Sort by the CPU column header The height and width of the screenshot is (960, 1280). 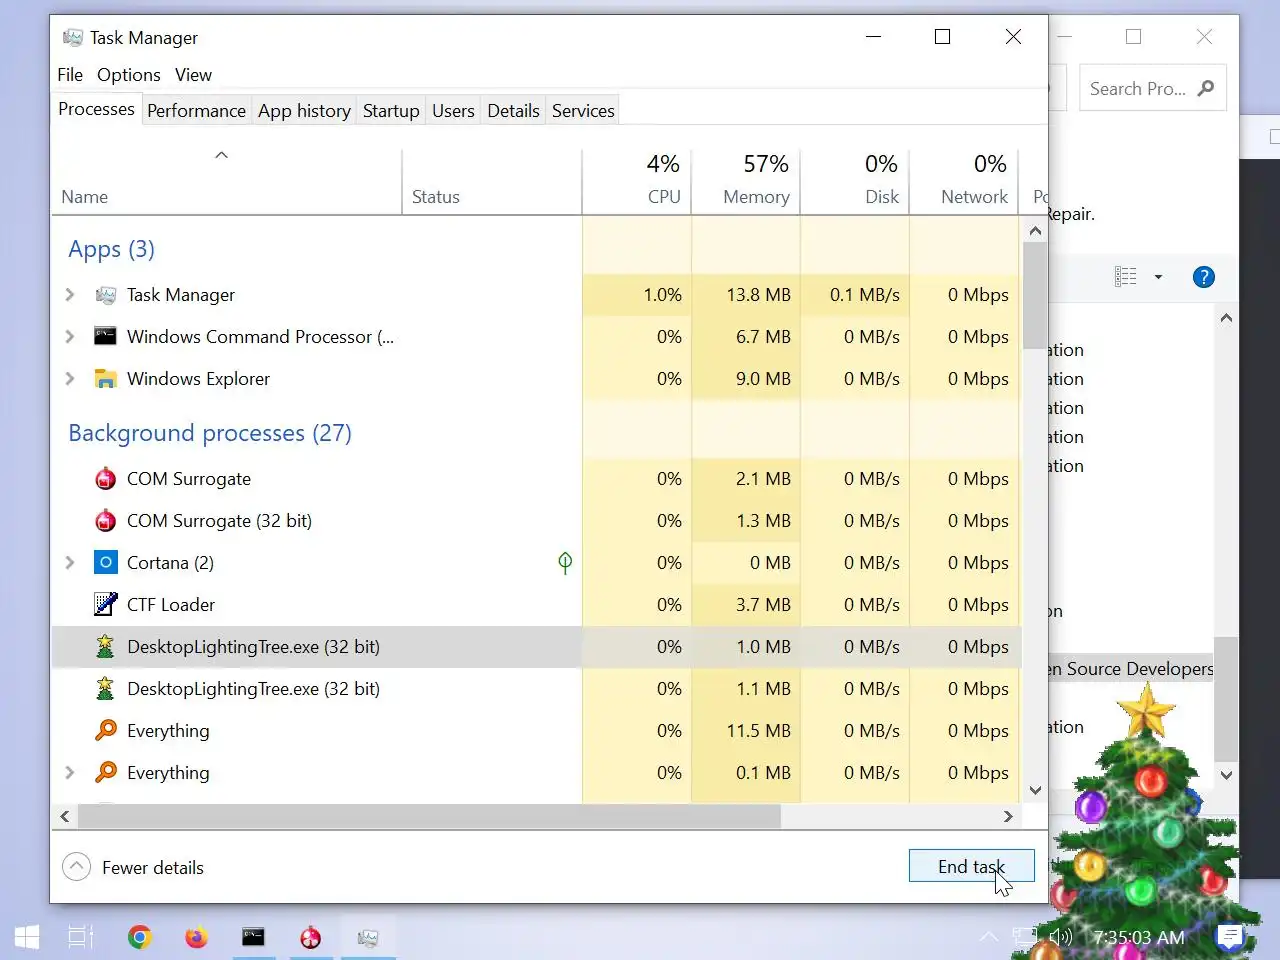[637, 182]
